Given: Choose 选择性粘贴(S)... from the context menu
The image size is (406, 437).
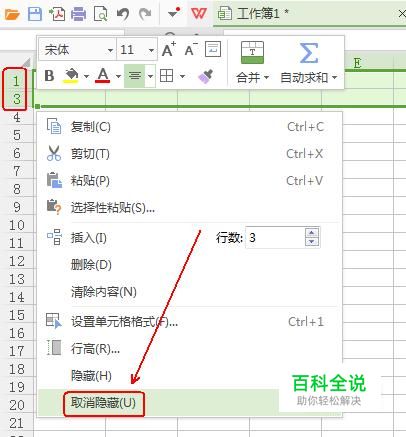Looking at the screenshot, I should [x=190, y=208].
